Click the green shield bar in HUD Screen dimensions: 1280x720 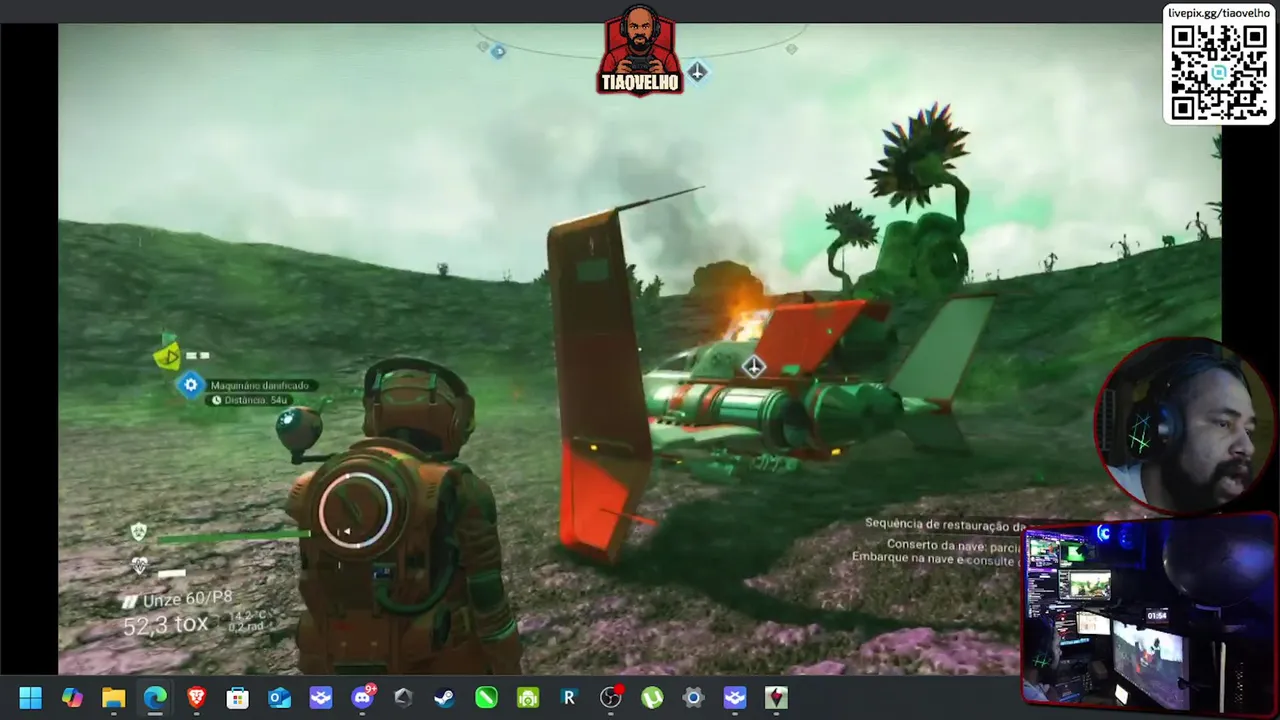pos(232,537)
